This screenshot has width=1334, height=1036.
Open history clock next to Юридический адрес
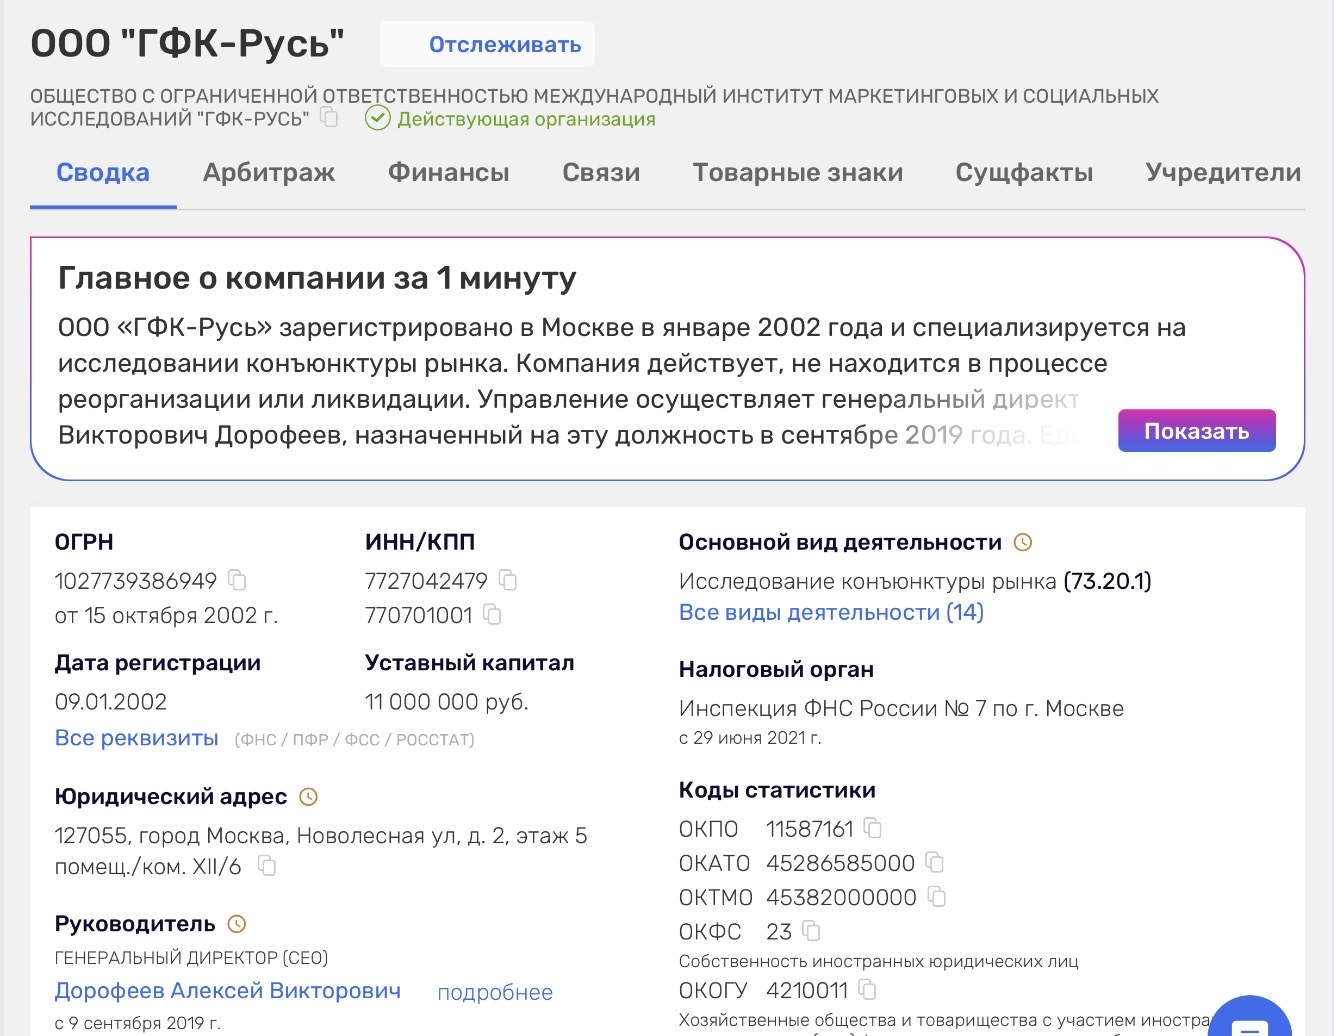click(x=309, y=797)
